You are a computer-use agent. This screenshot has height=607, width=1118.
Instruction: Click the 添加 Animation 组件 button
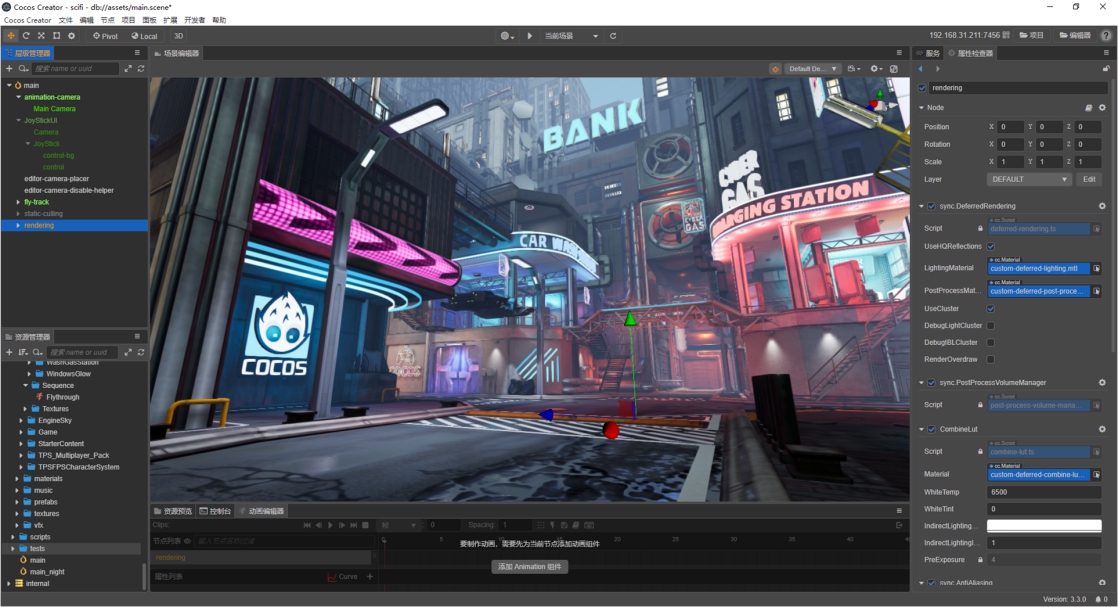[x=530, y=567]
